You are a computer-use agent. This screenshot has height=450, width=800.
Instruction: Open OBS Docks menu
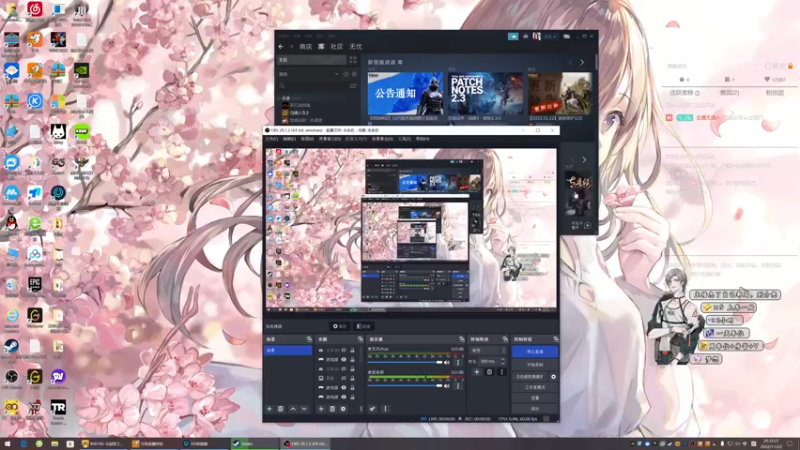(x=330, y=139)
